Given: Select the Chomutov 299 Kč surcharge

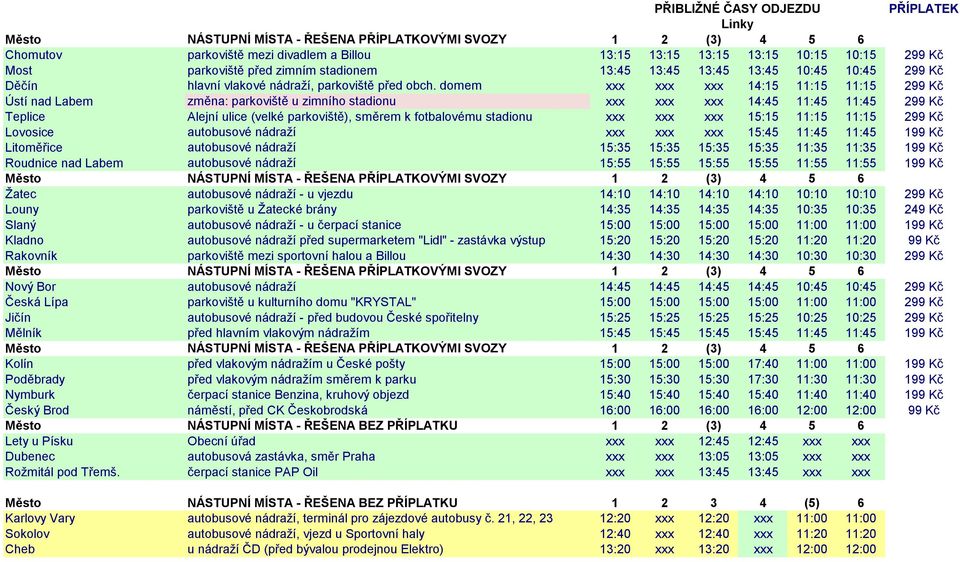Looking at the screenshot, I should point(923,55).
